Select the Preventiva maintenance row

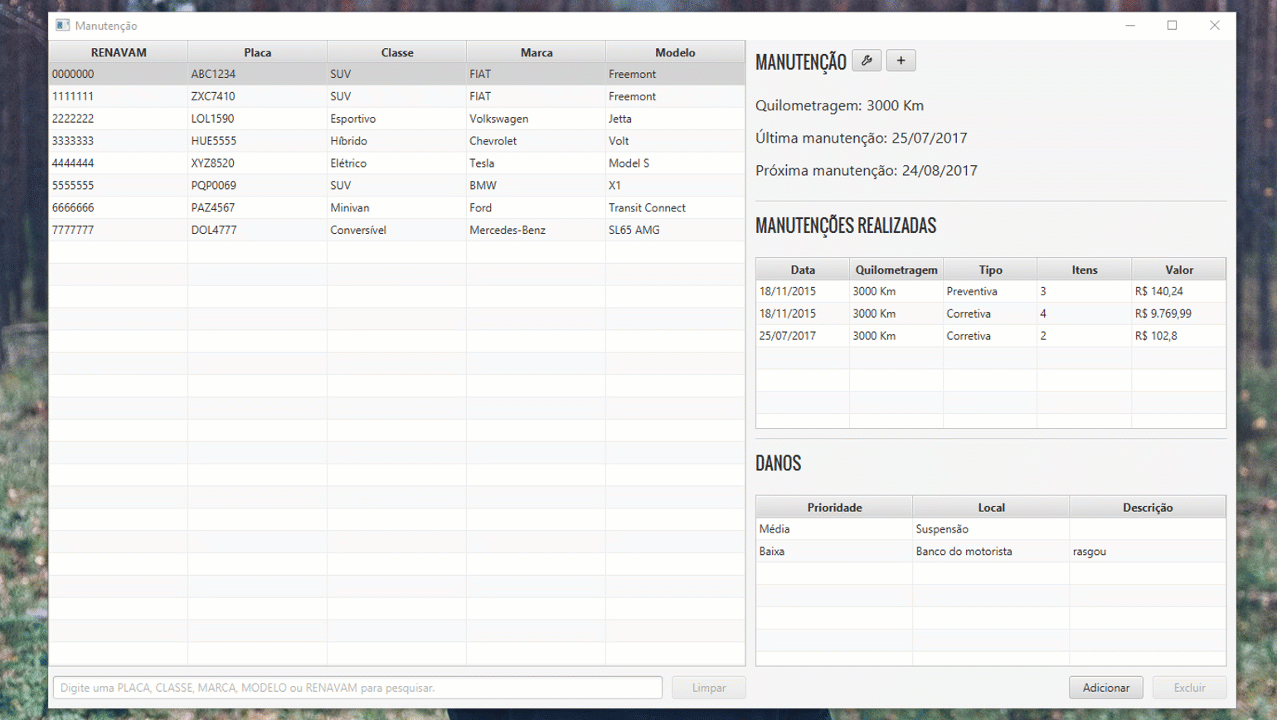click(991, 291)
